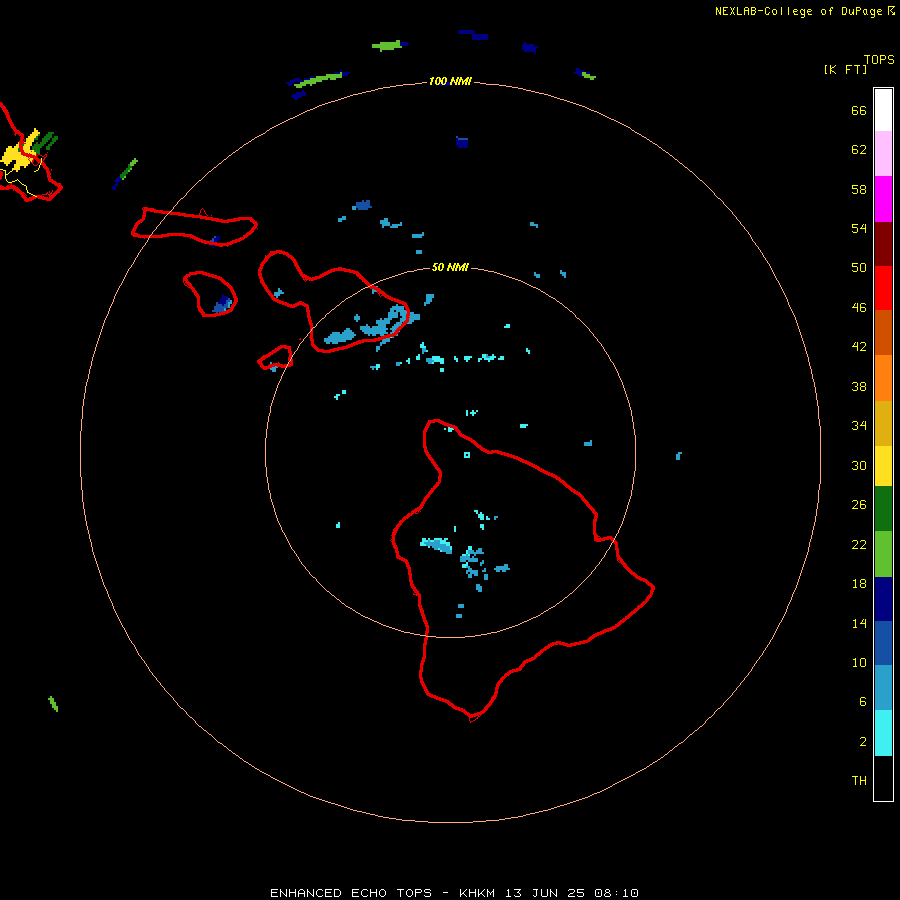
Task: Select the 50 scale value
Action: (x=859, y=267)
